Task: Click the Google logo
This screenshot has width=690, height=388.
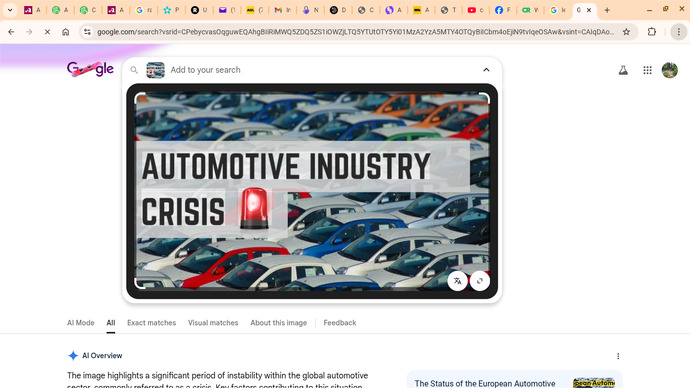Action: point(90,69)
